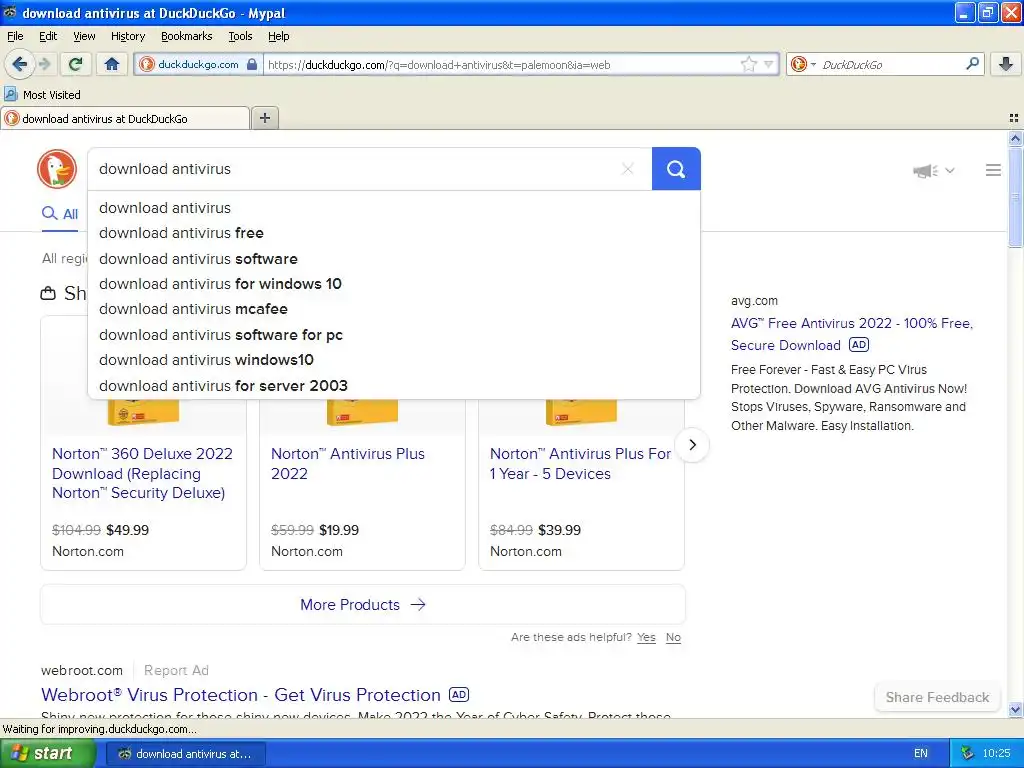Click the scrollbar up arrow
The image size is (1024, 768).
pos(1015,138)
